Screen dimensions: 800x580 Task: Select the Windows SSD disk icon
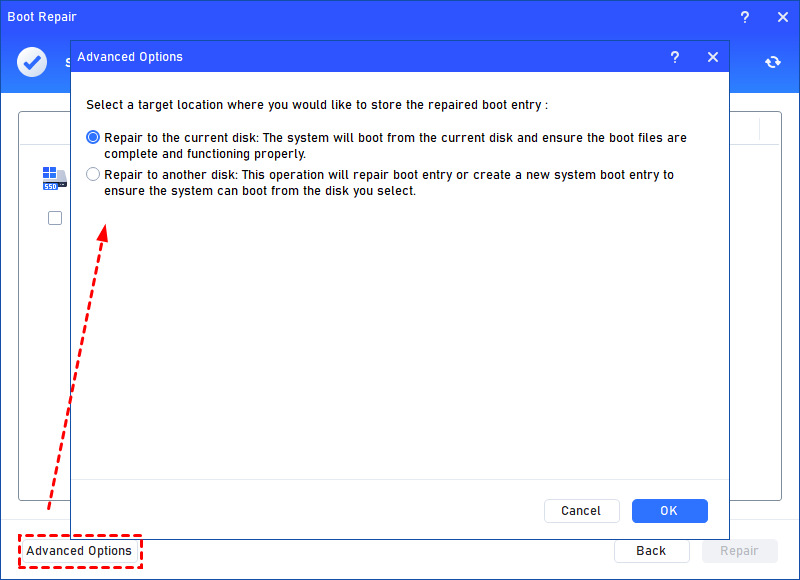(x=54, y=178)
